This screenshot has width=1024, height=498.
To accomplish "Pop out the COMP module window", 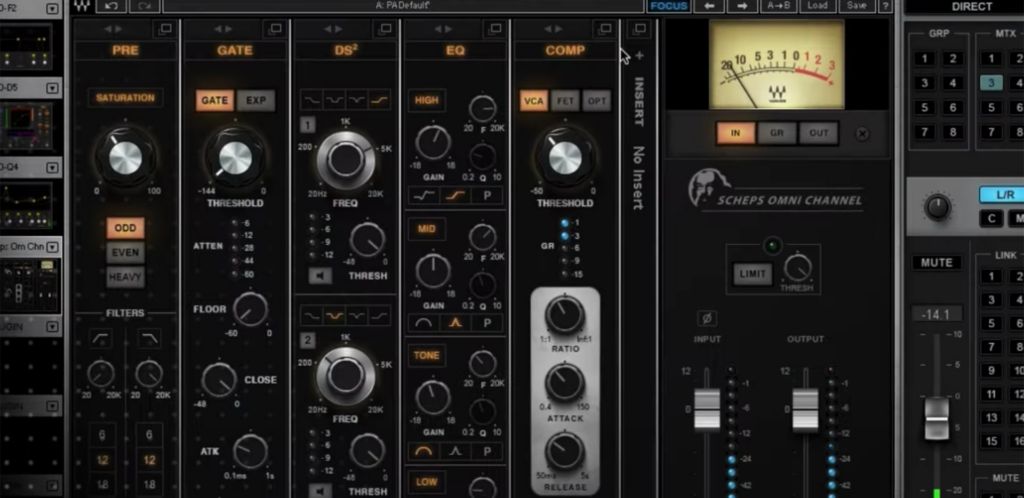I will [x=605, y=29].
